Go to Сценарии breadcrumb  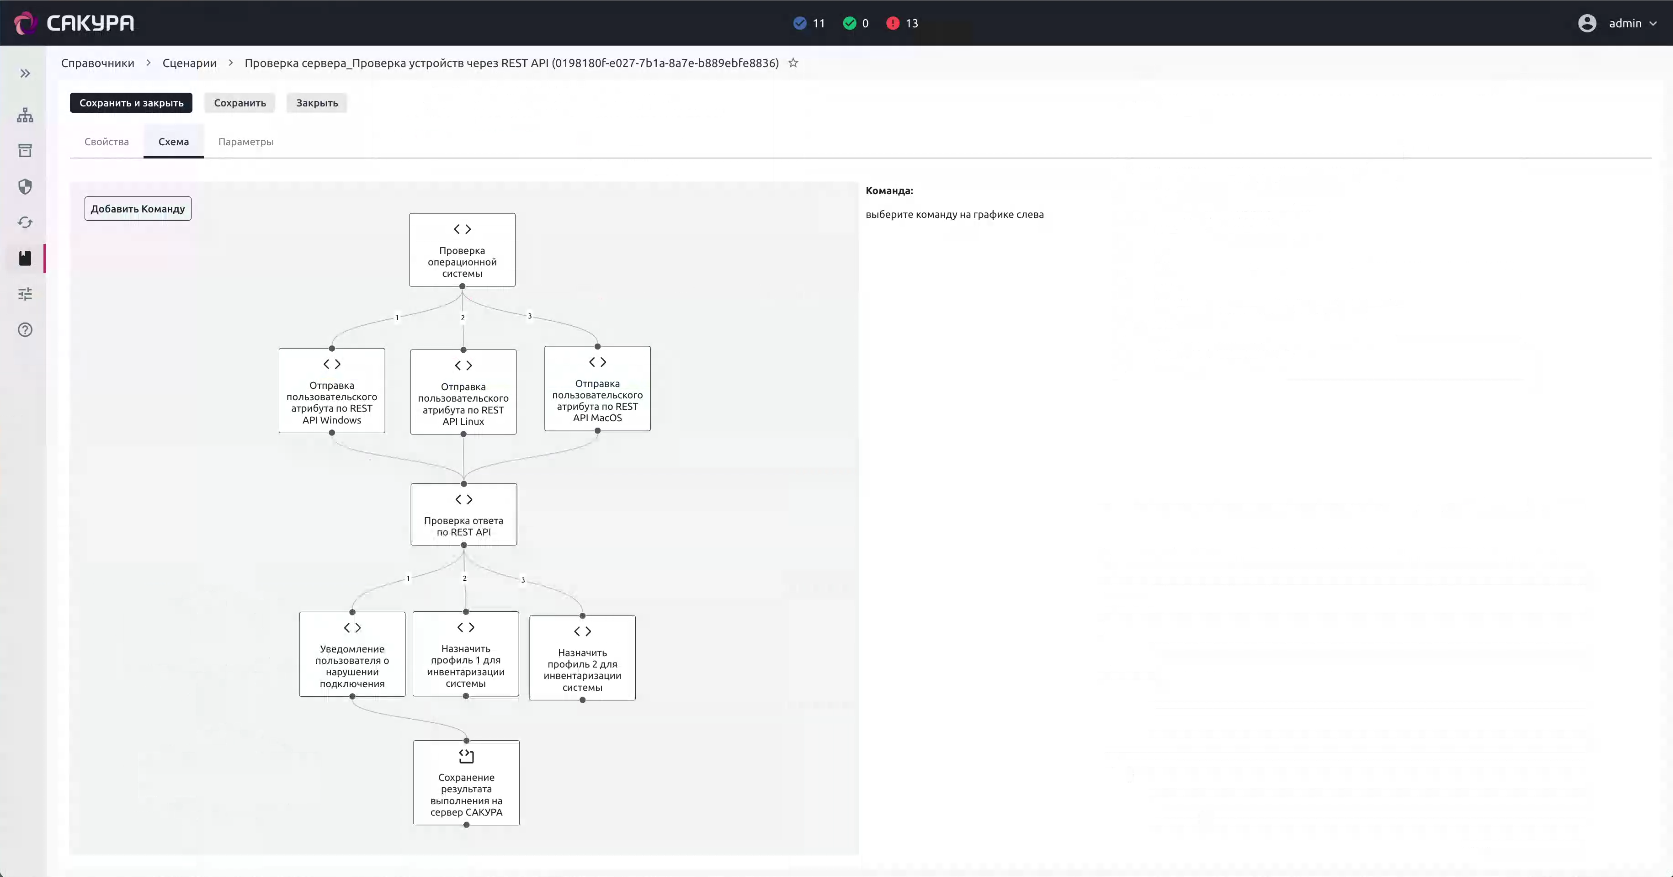pyautogui.click(x=190, y=63)
